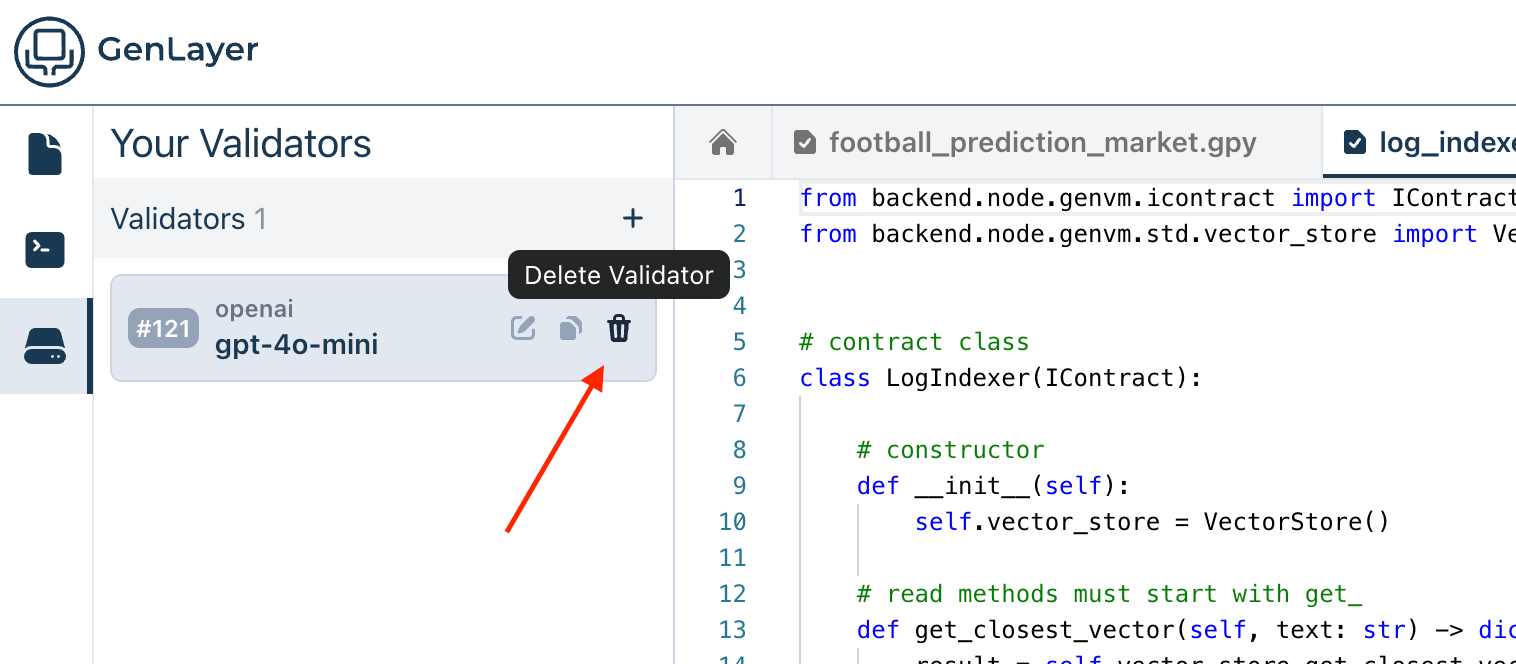Click the GenLayer brand name text
Image resolution: width=1516 pixels, height=664 pixels.
click(x=178, y=50)
